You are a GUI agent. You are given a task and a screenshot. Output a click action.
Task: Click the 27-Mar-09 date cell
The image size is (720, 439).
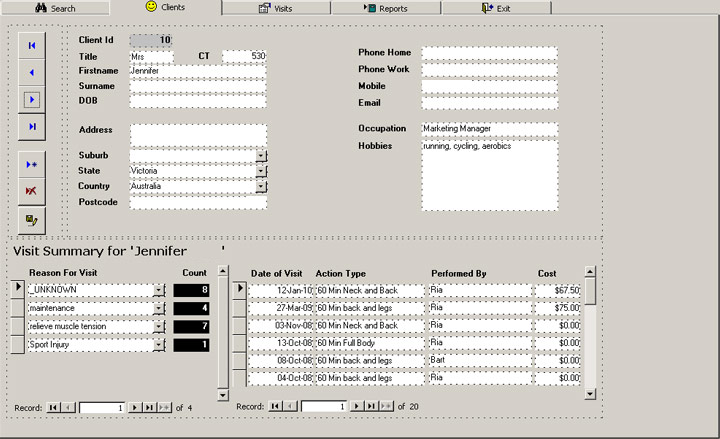pyautogui.click(x=280, y=308)
